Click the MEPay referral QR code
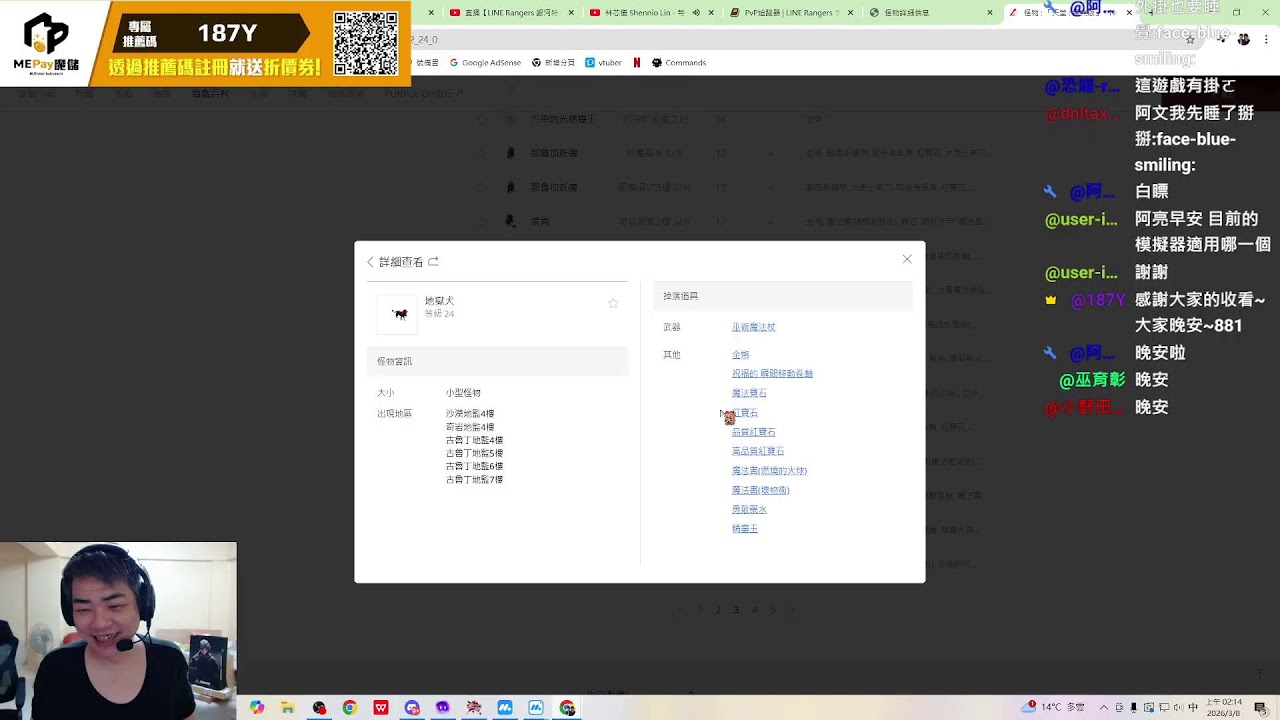Screen dimensions: 1280x720 tap(365, 43)
